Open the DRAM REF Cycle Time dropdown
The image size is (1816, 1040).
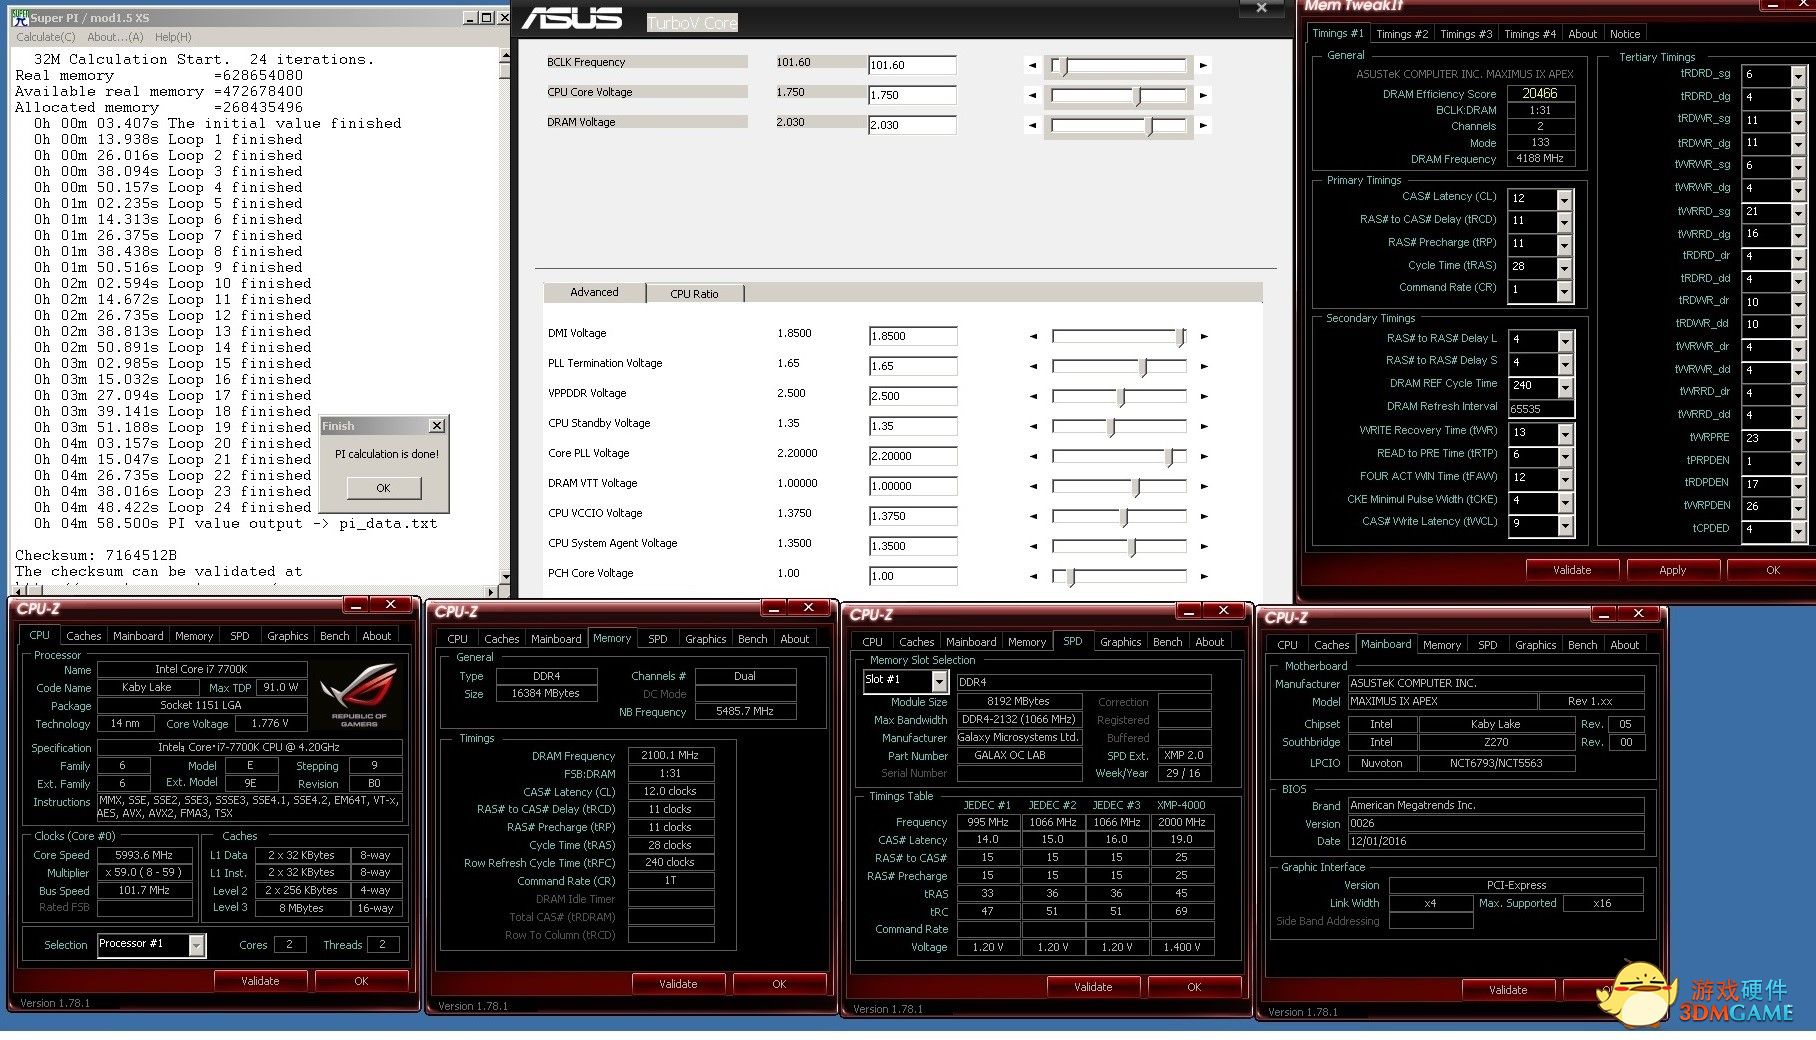coord(1565,386)
